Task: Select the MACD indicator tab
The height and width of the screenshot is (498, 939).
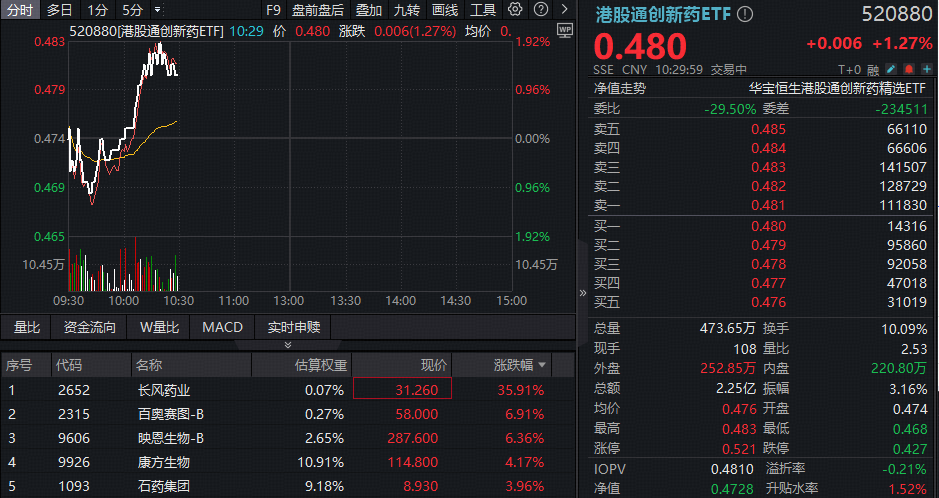Action: [222, 327]
